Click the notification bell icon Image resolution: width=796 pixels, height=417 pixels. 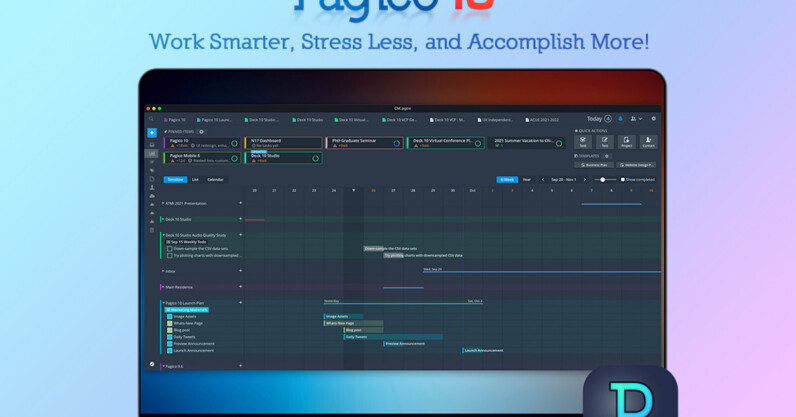pyautogui.click(x=621, y=118)
